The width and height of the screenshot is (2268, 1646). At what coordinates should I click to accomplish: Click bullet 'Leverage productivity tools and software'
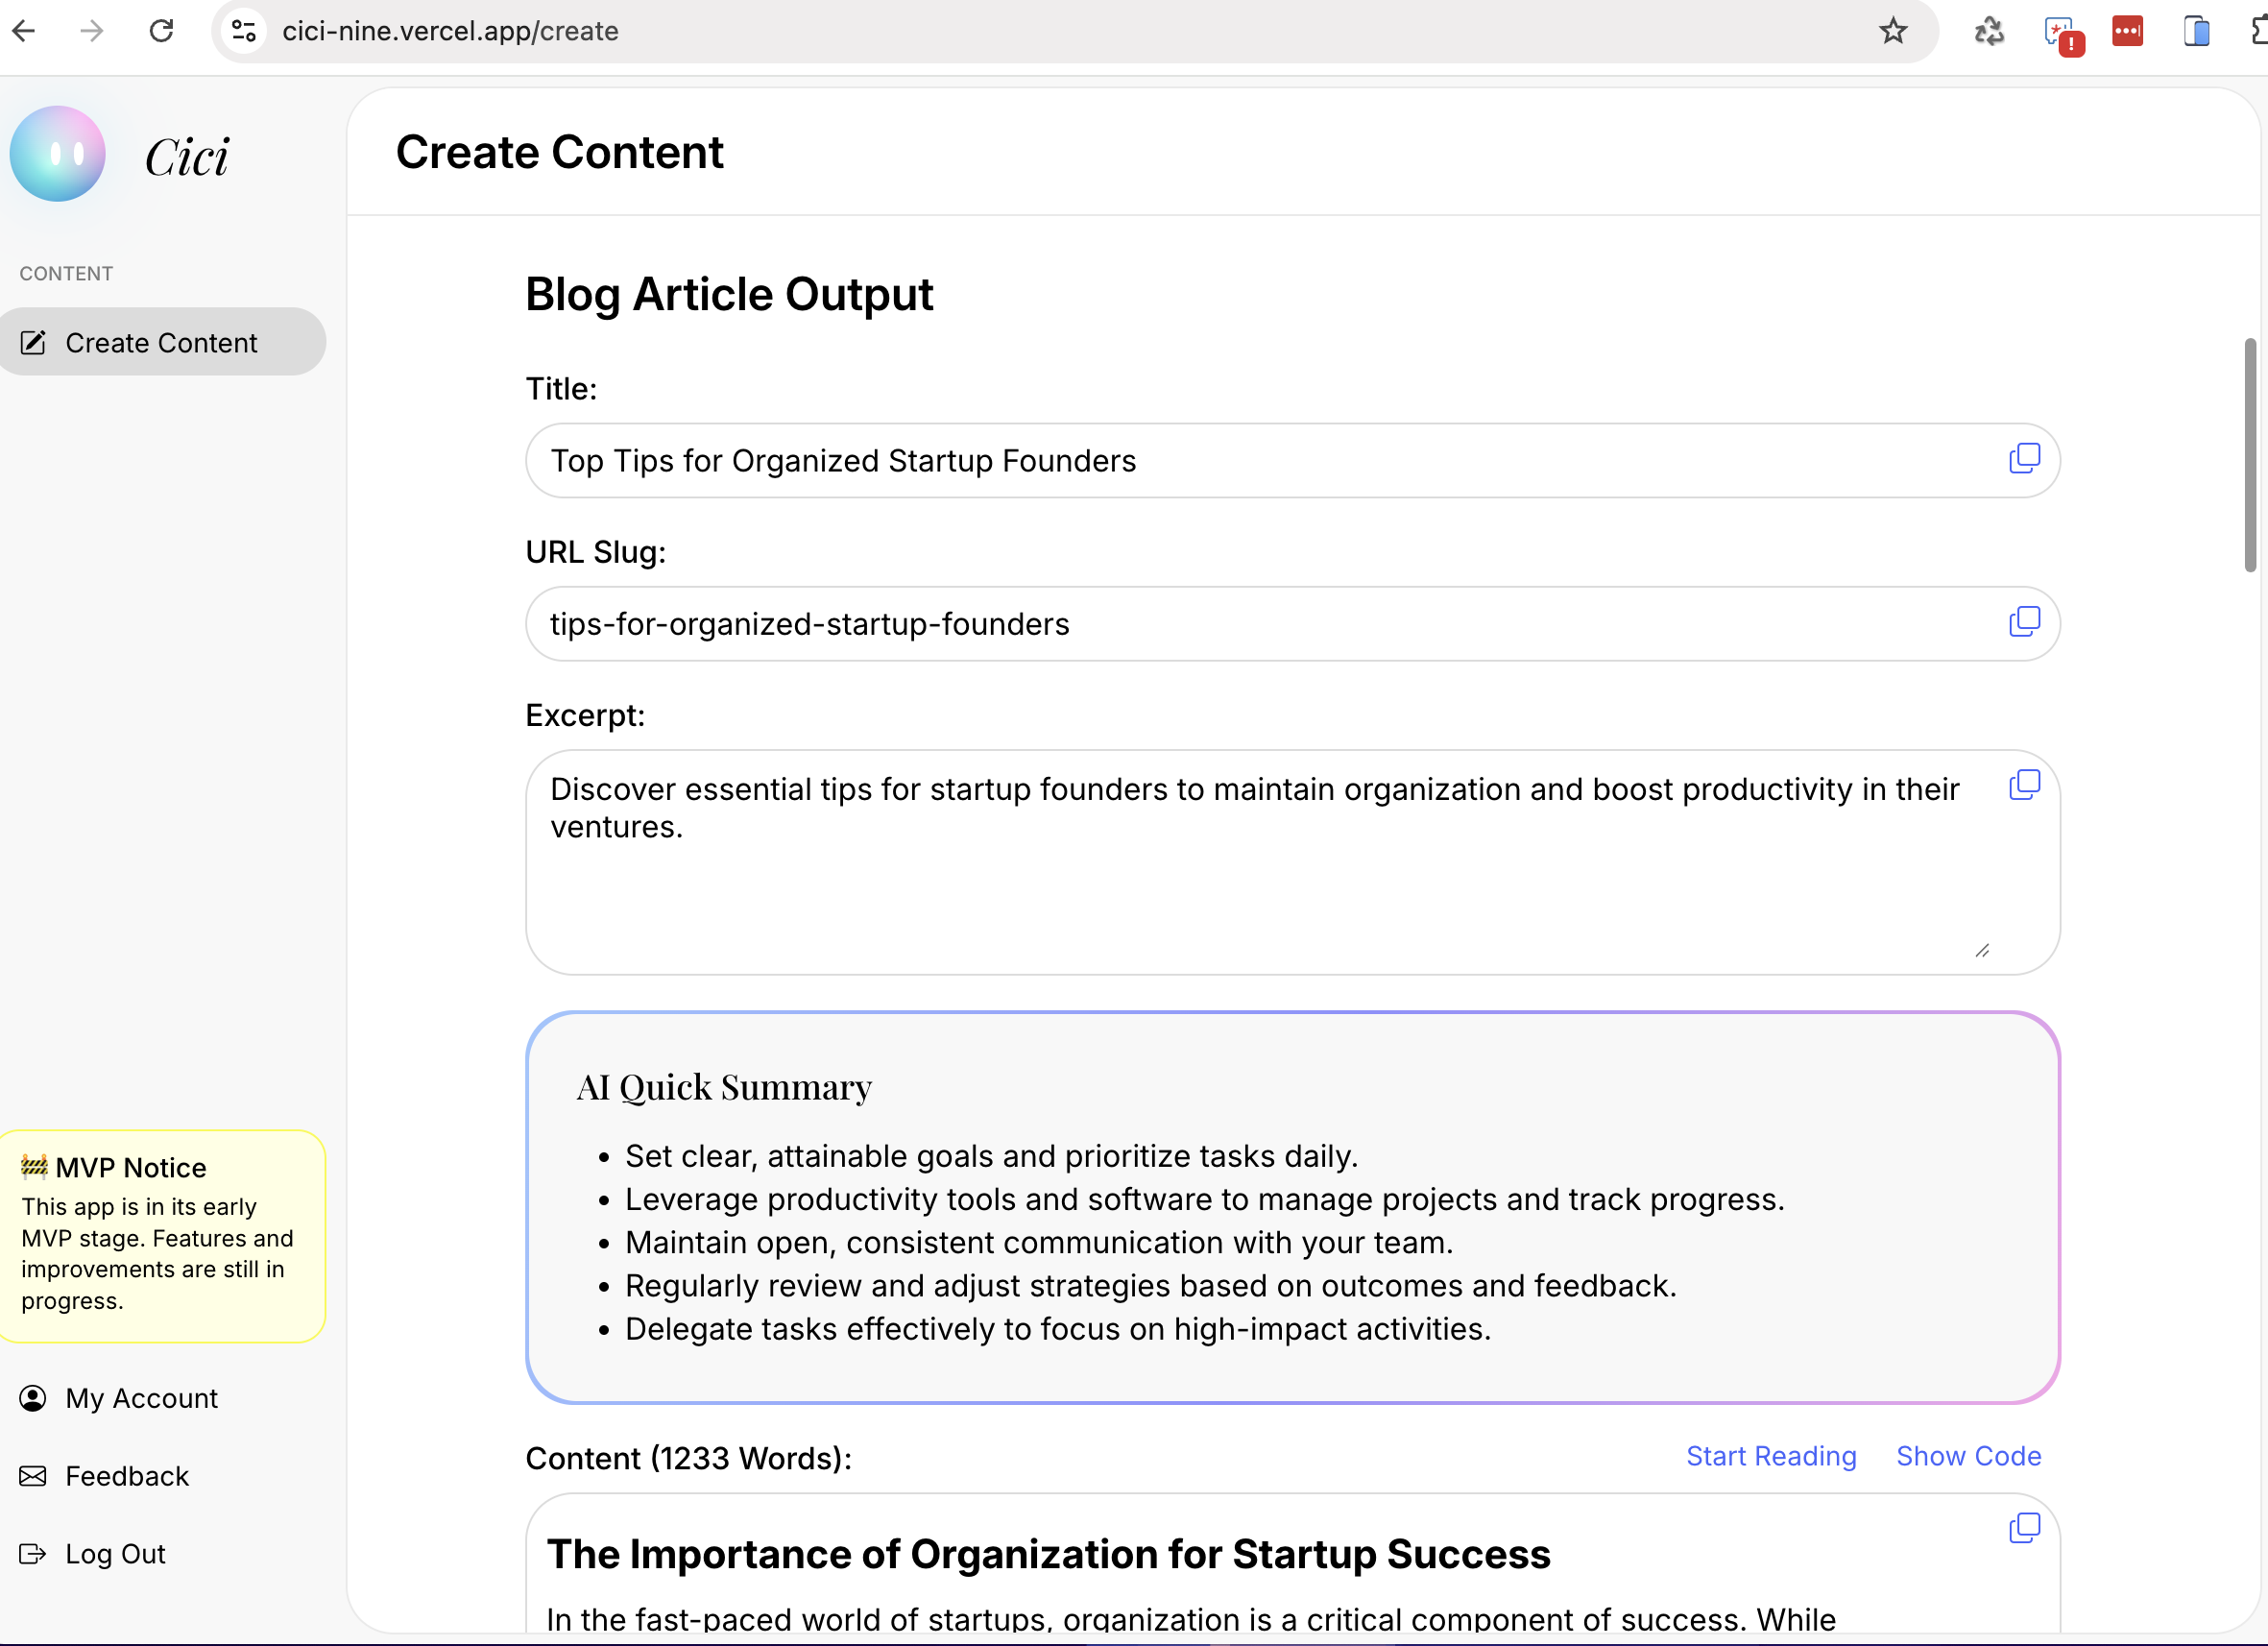click(x=1204, y=1199)
